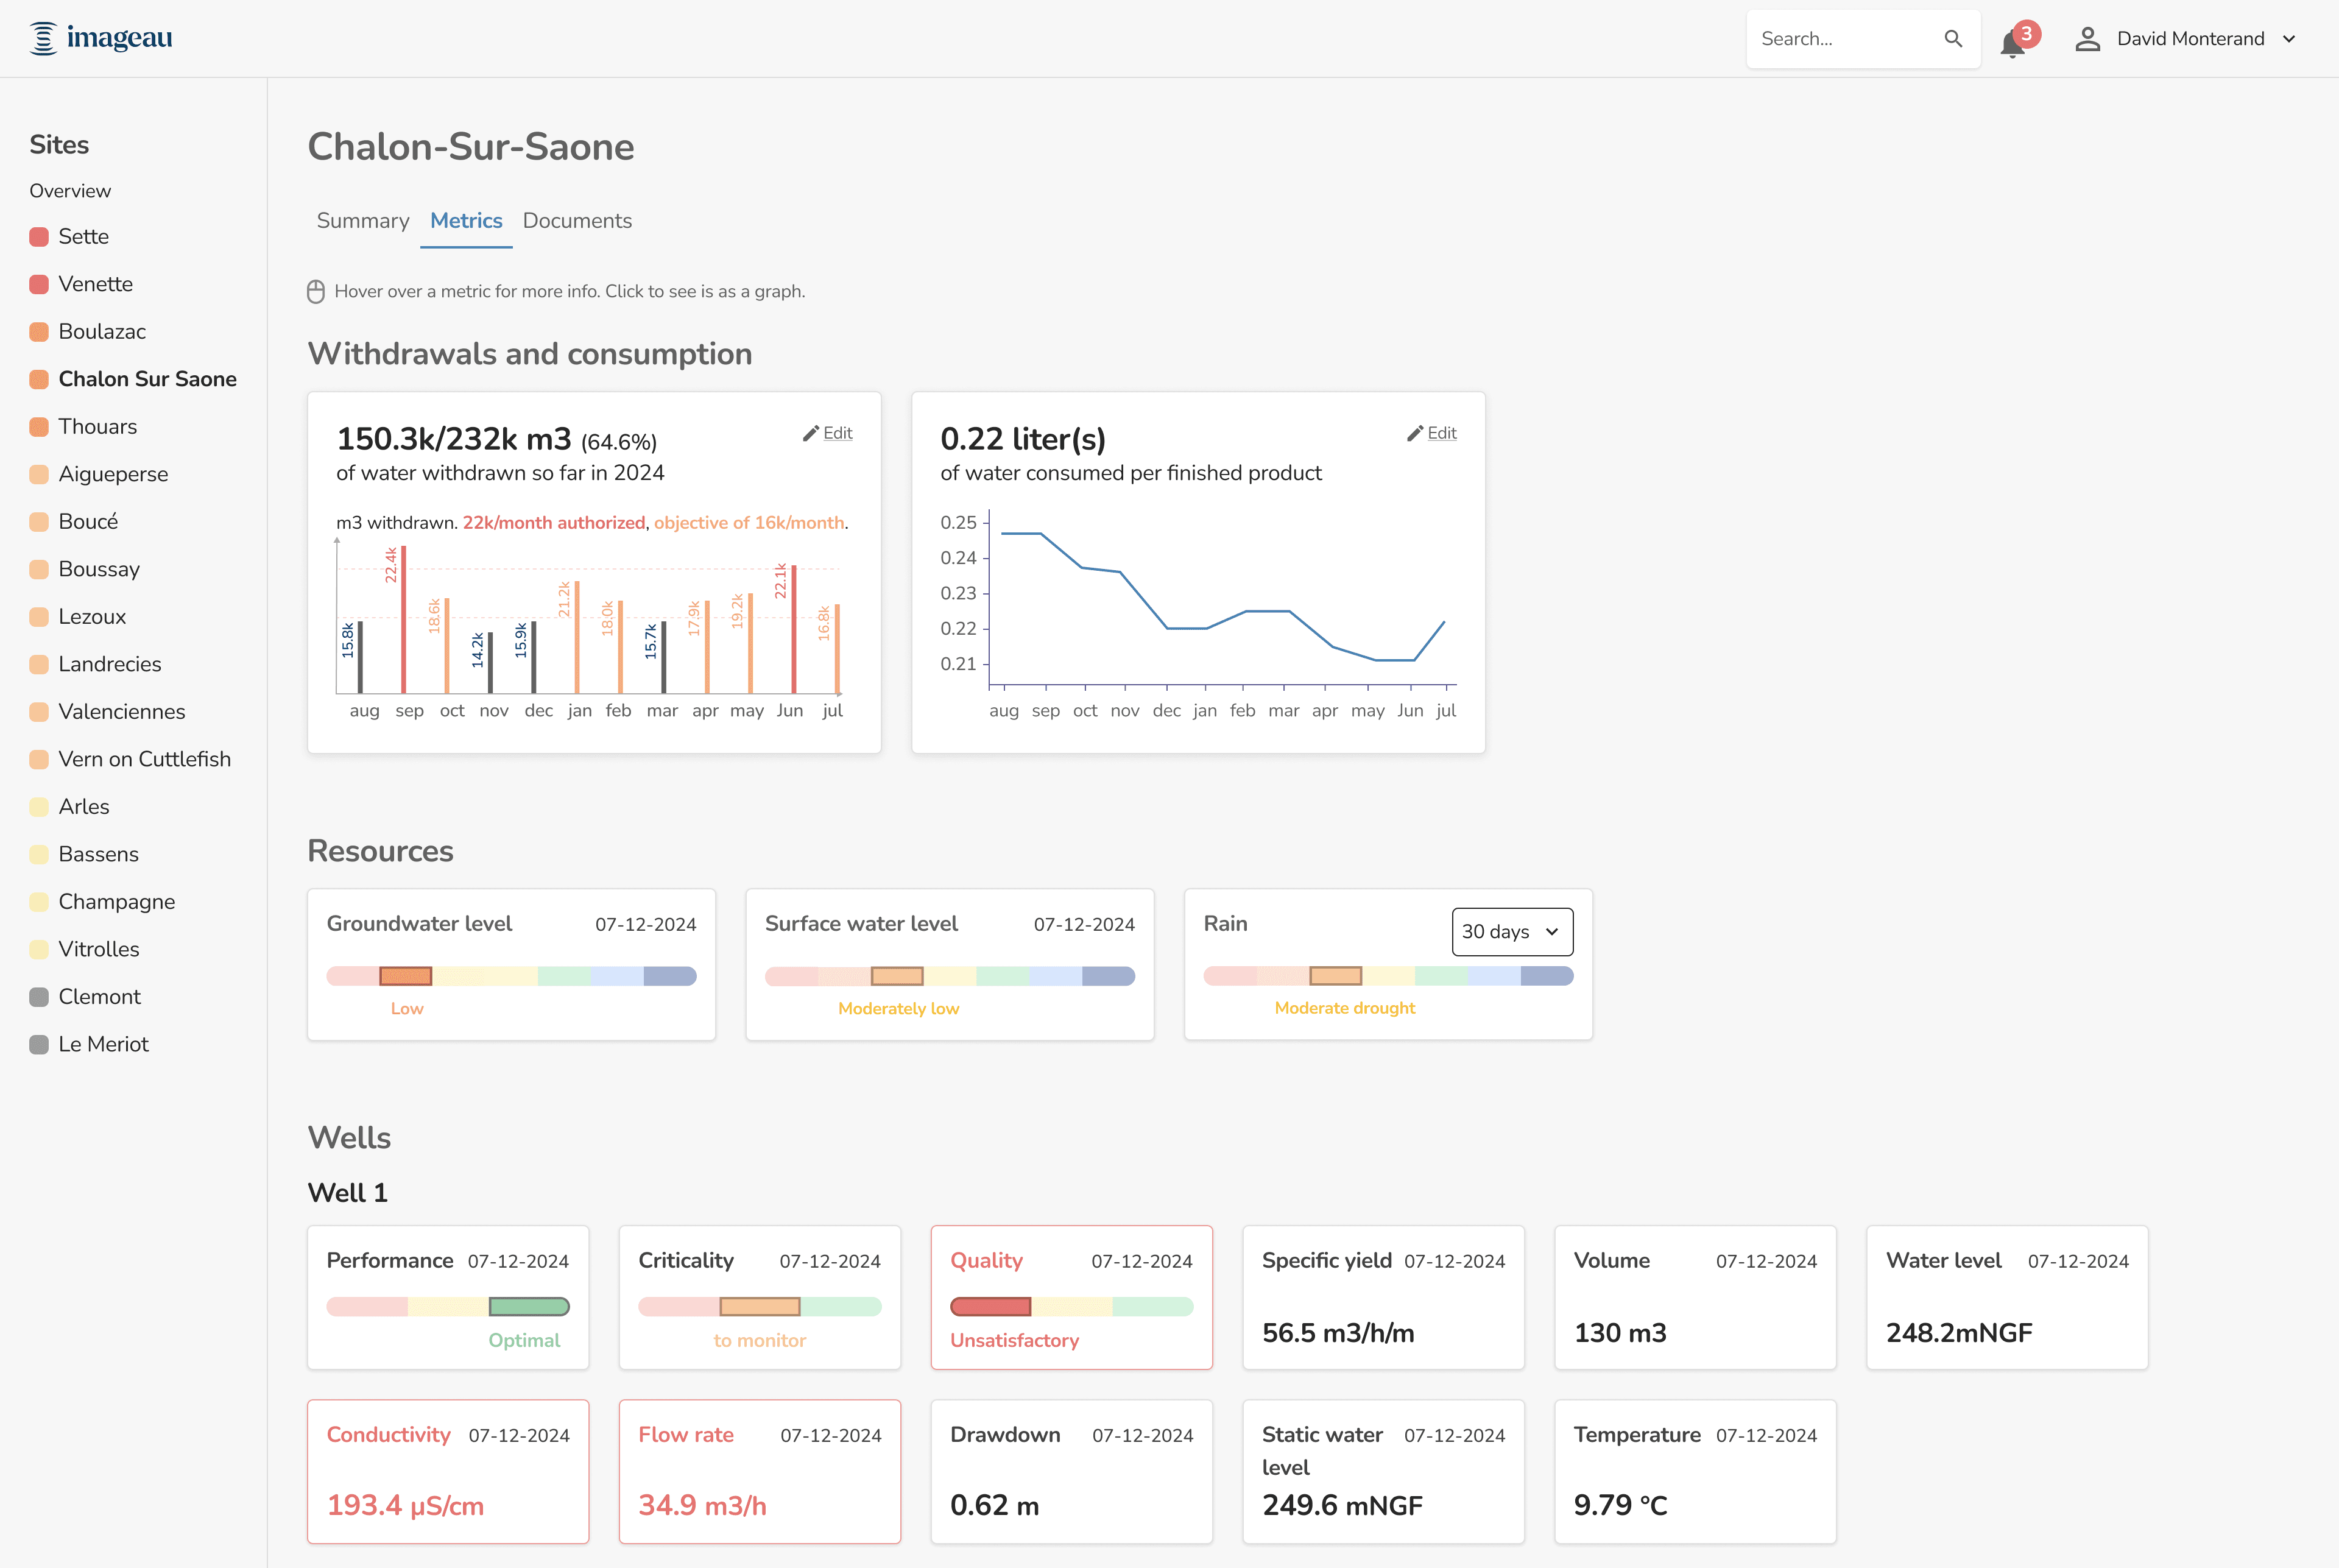Click the "0.22 liter(s)" heading
Viewport: 2339px width, 1568px height.
point(1023,439)
